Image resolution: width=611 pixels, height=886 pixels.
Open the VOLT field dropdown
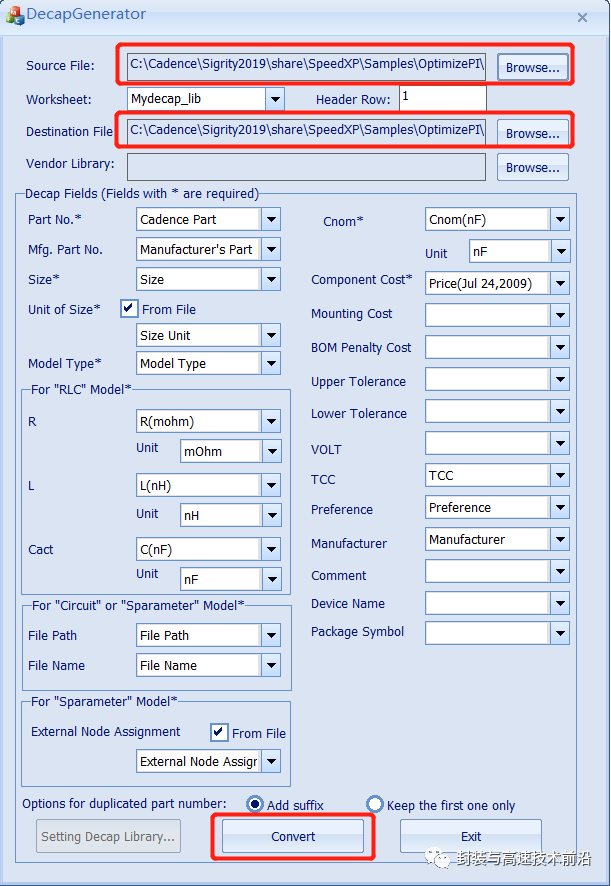[560, 443]
